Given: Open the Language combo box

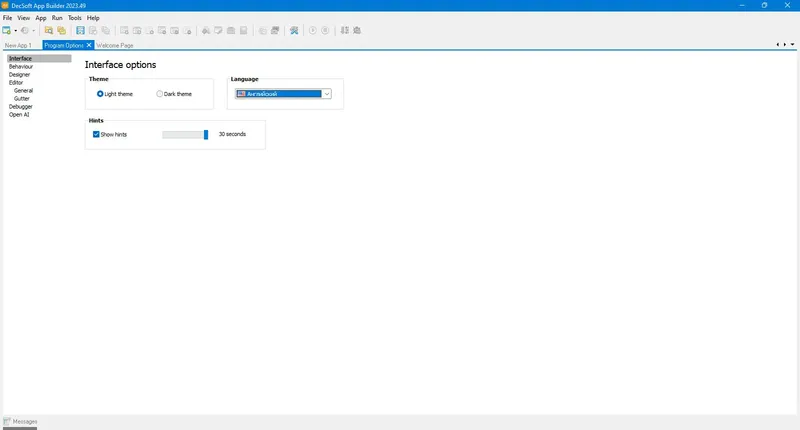Looking at the screenshot, I should [x=283, y=94].
